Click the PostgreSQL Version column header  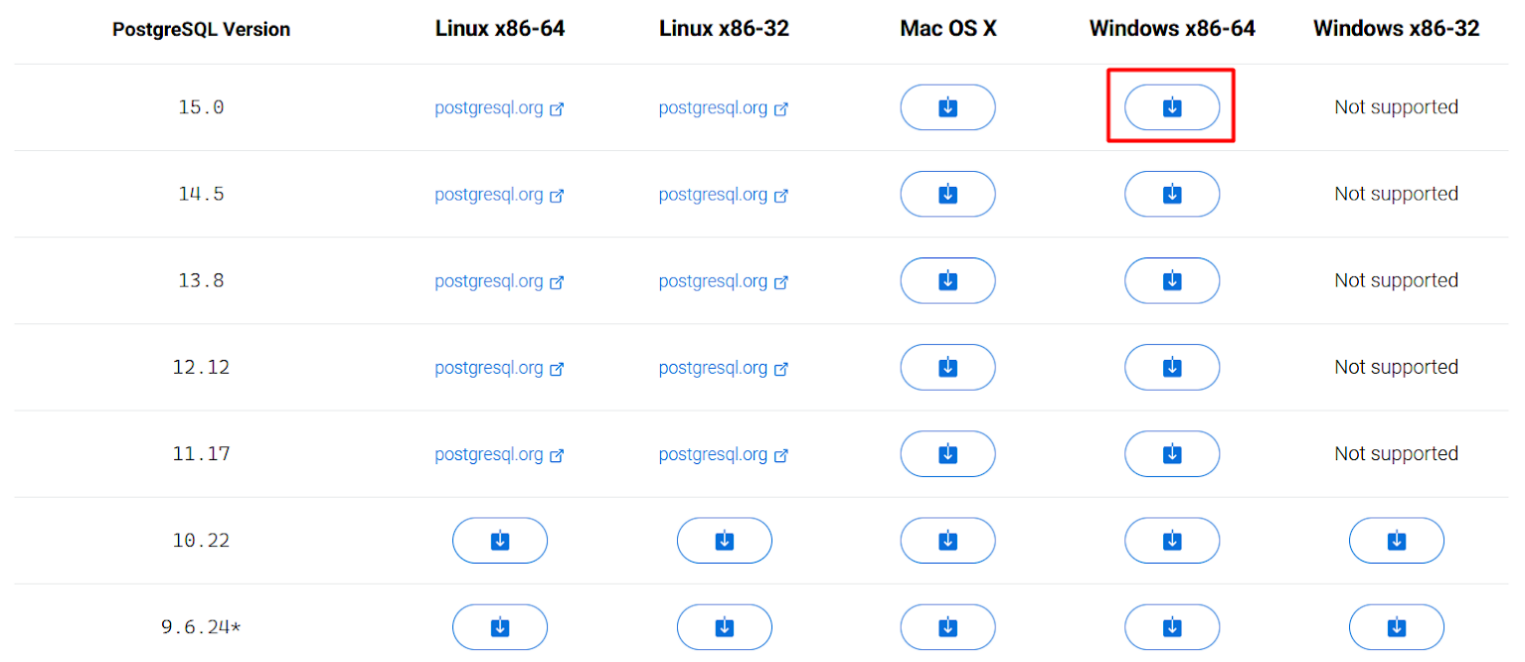coord(201,29)
